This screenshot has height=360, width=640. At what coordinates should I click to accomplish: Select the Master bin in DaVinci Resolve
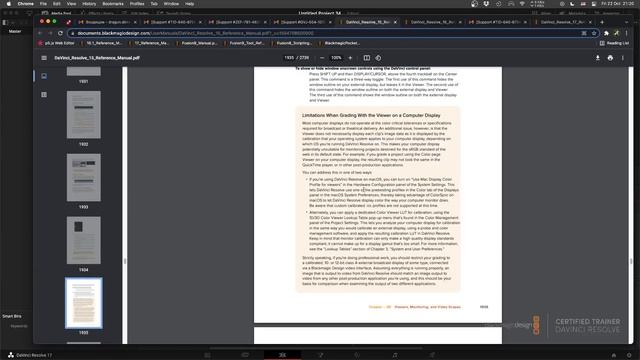tap(15, 31)
